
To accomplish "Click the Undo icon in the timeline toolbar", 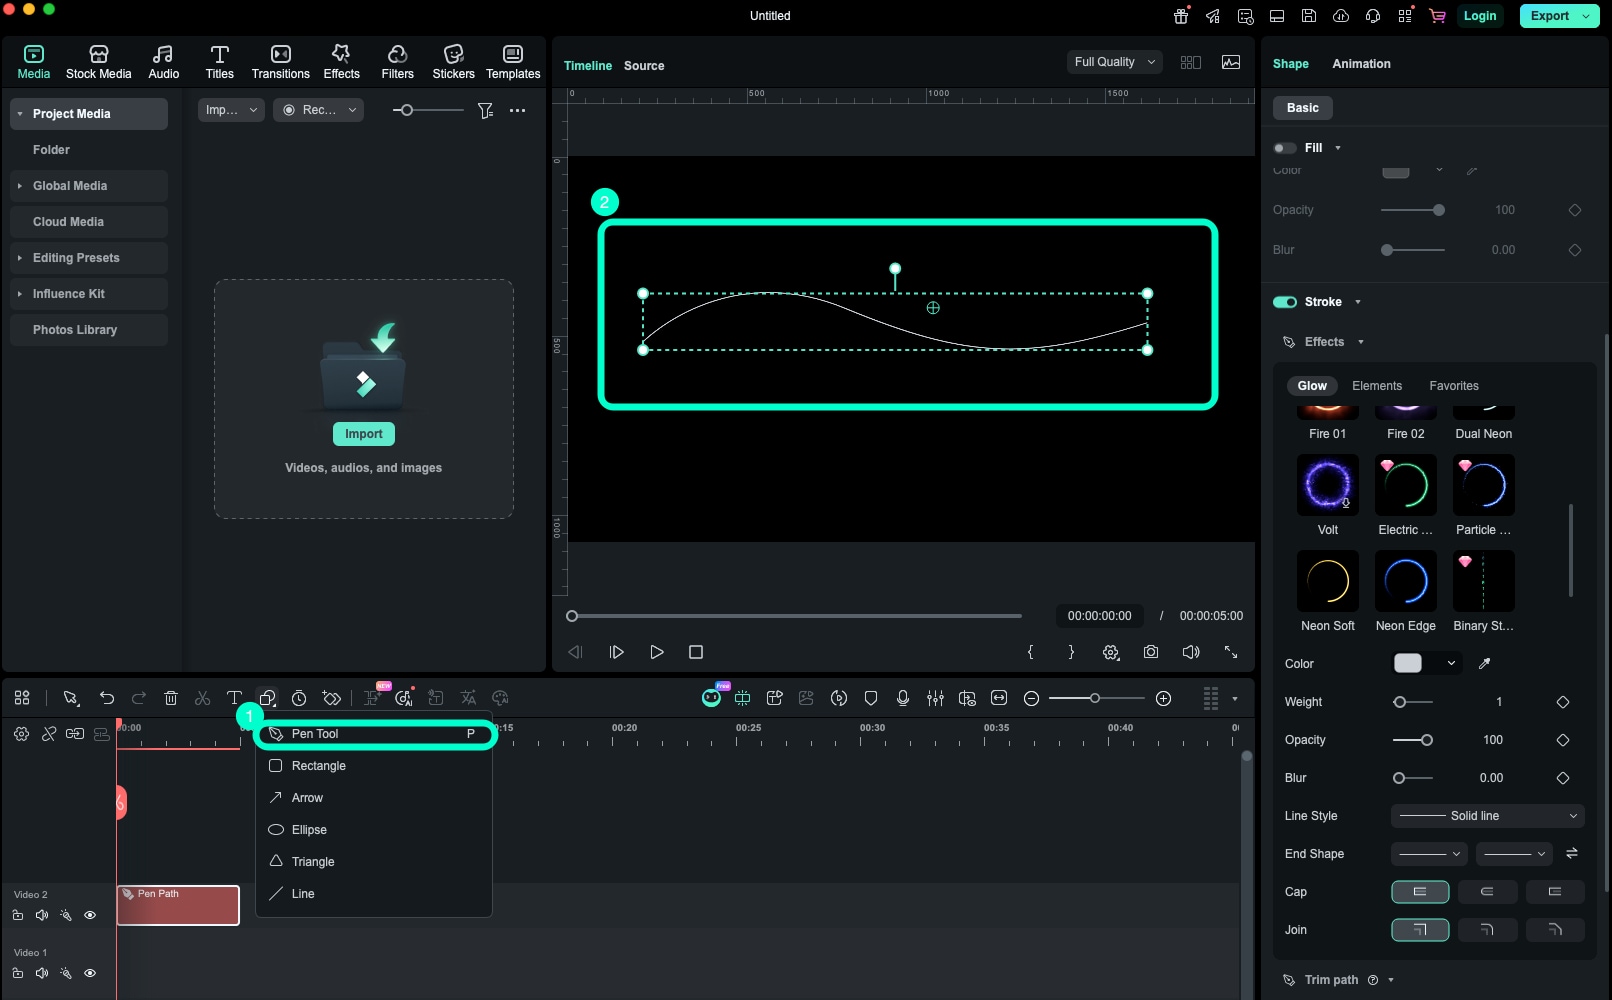I will (x=107, y=698).
